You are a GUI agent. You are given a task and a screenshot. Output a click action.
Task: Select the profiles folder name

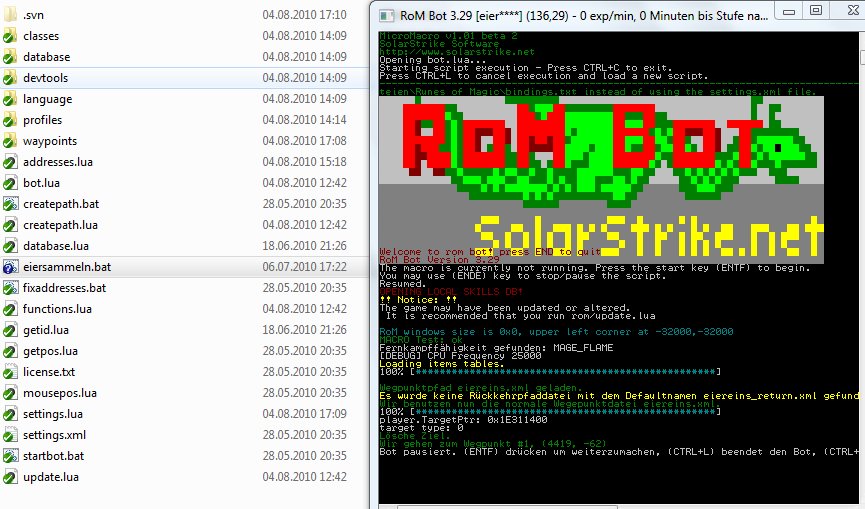tap(43, 120)
